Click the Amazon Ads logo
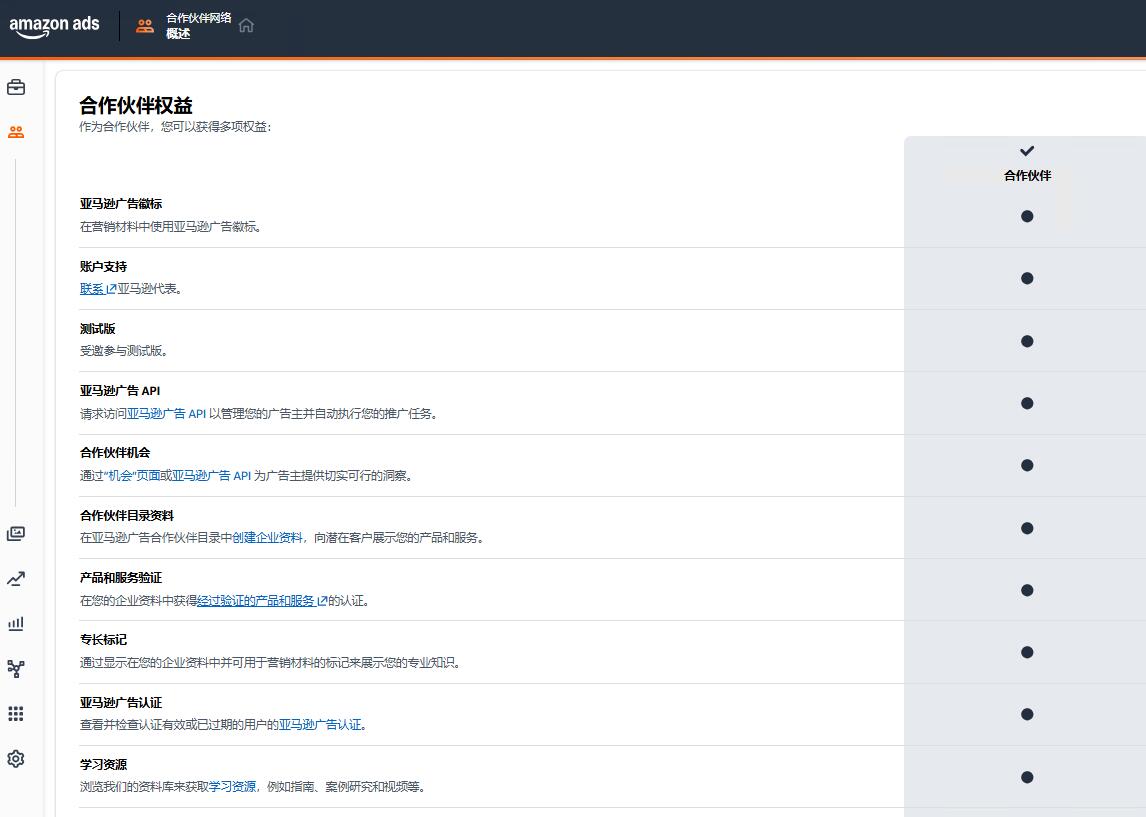1146x817 pixels. click(x=54, y=26)
